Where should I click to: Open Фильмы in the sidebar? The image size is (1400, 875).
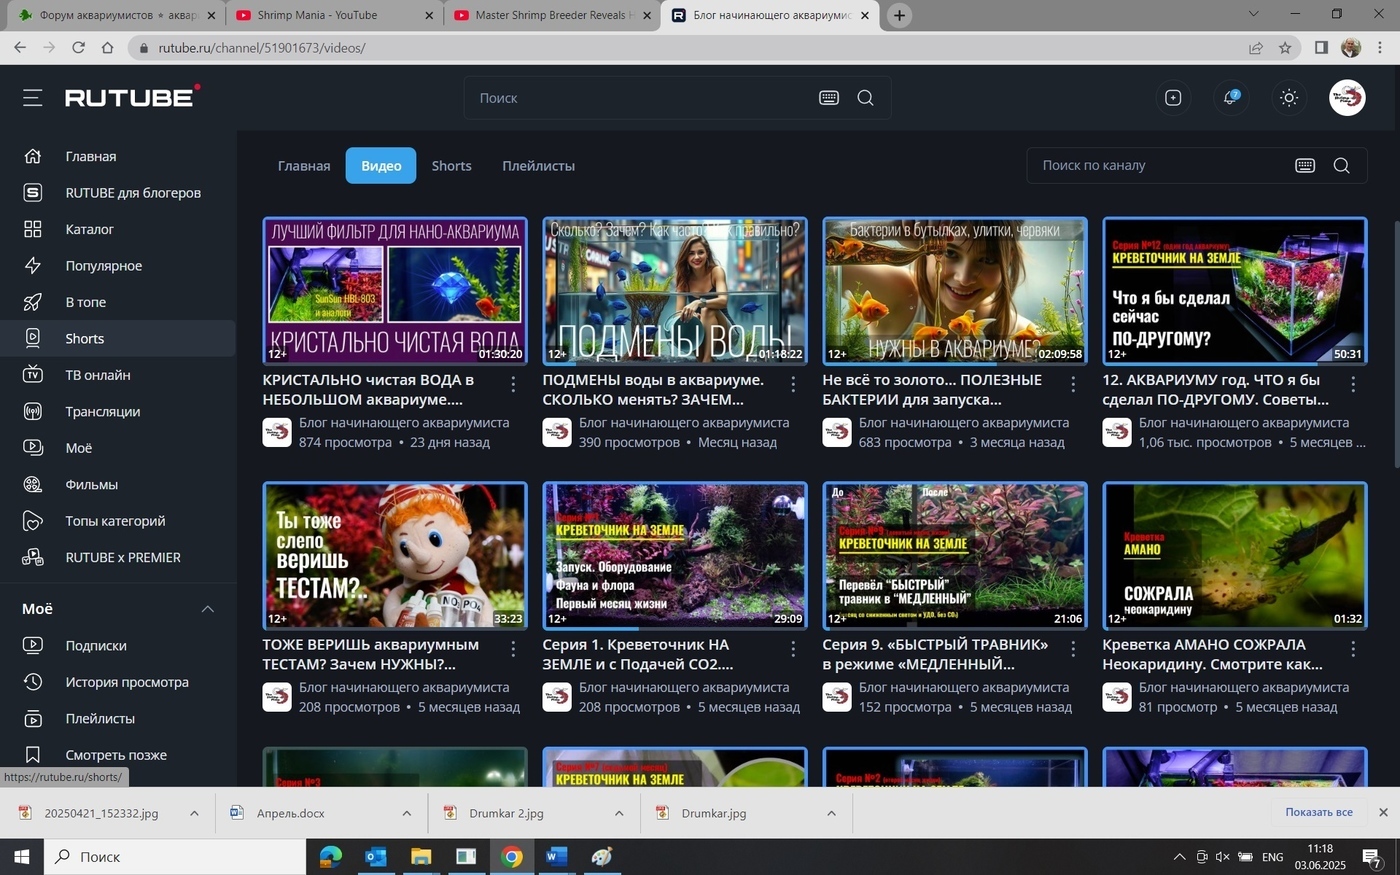pyautogui.click(x=118, y=484)
